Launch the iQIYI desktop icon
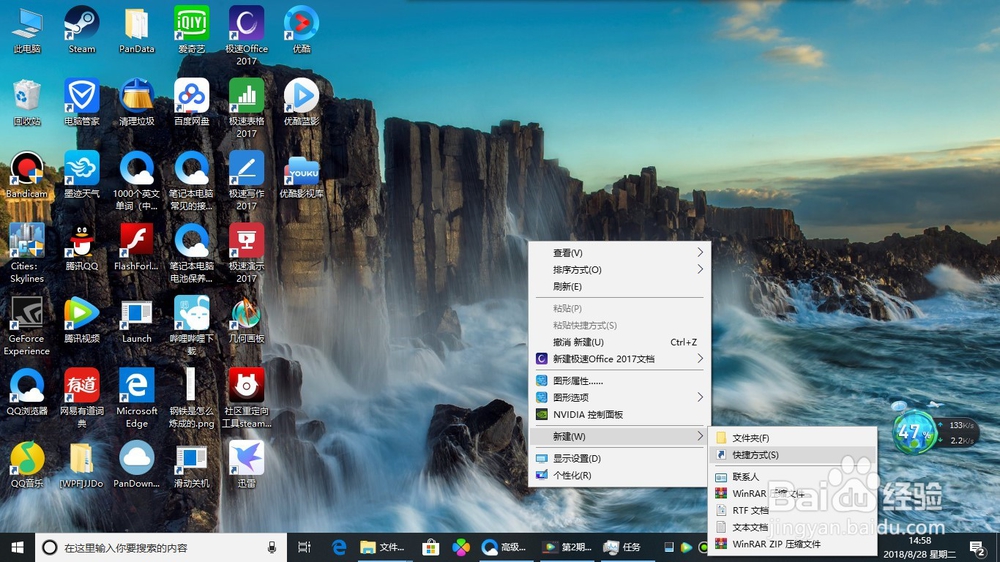The image size is (1000, 562). [x=191, y=29]
